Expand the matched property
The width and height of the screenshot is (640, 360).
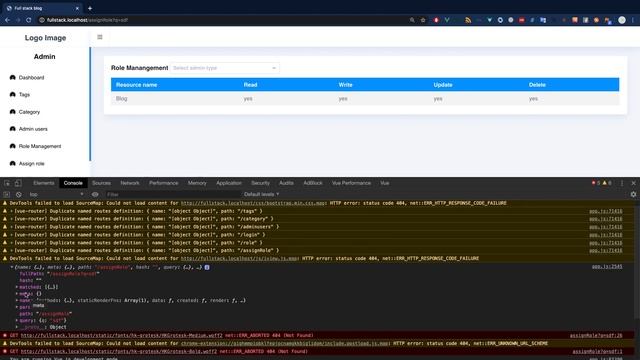pyautogui.click(x=17, y=287)
